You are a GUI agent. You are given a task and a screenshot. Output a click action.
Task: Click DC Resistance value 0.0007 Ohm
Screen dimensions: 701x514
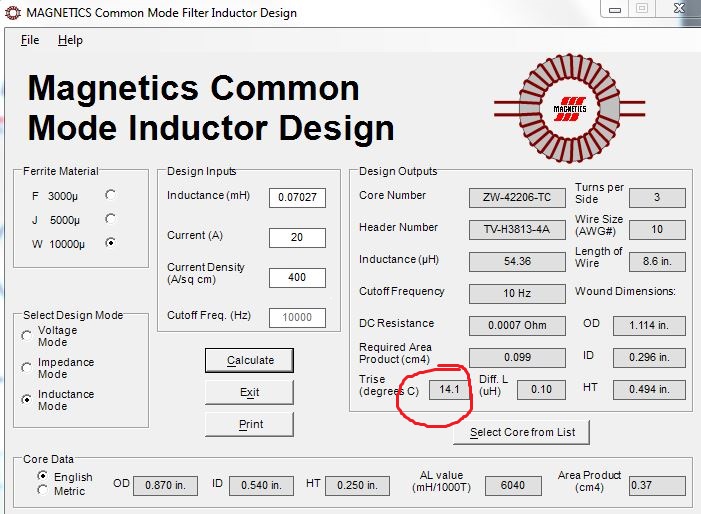[517, 325]
